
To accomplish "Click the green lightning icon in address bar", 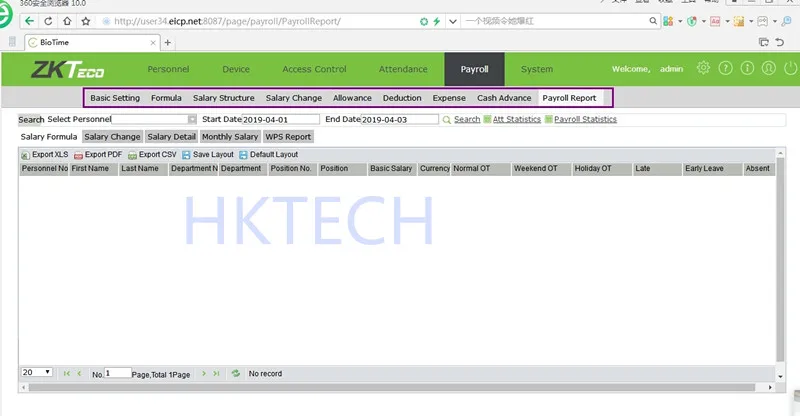I will click(437, 21).
